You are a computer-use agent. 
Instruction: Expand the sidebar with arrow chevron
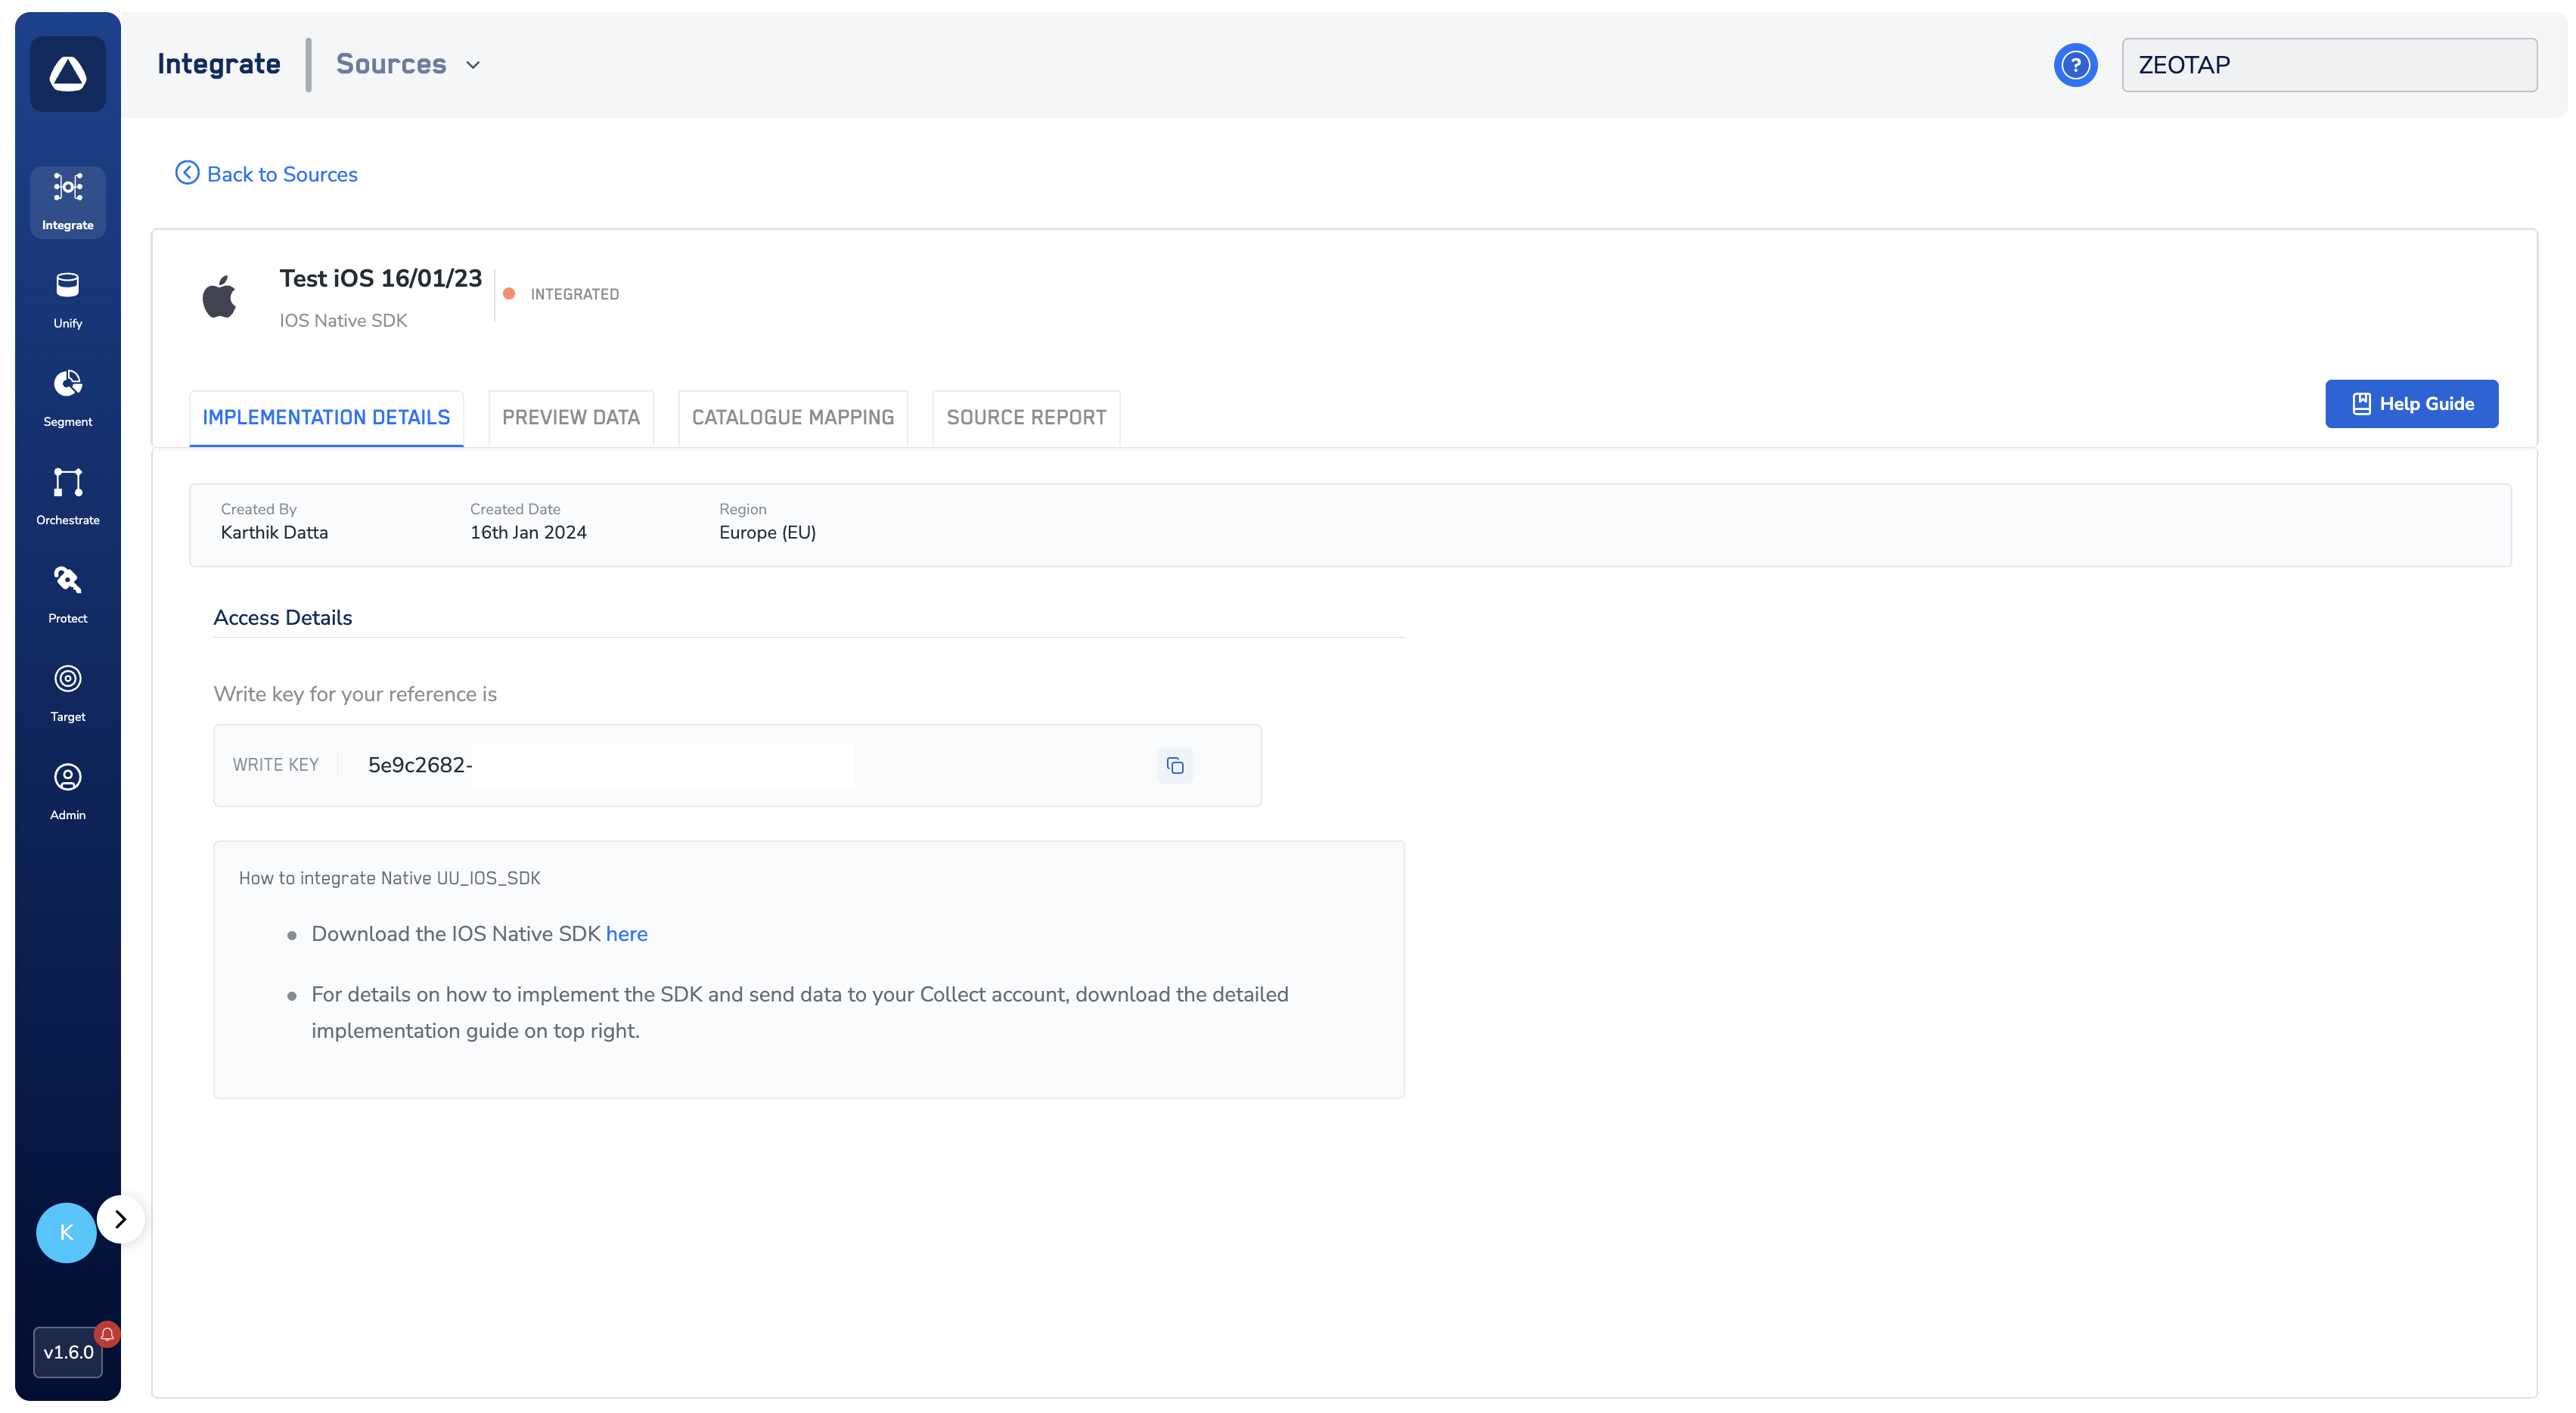121,1219
